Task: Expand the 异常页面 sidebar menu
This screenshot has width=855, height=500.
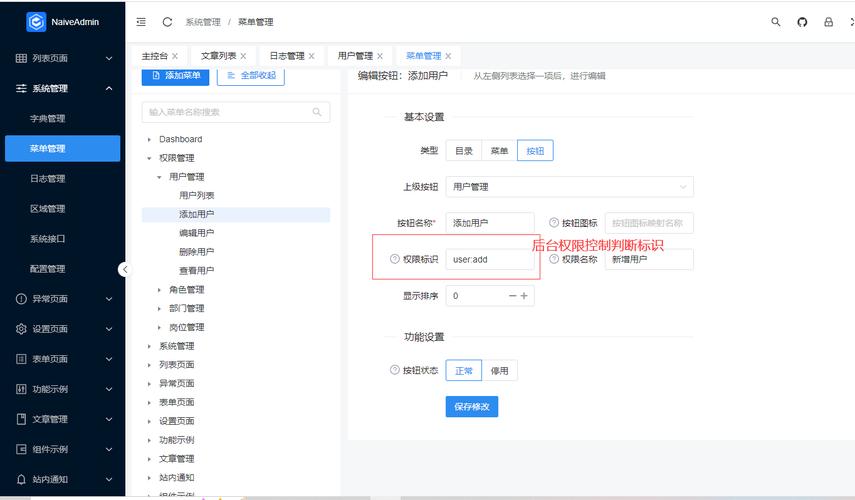Action: 63,299
